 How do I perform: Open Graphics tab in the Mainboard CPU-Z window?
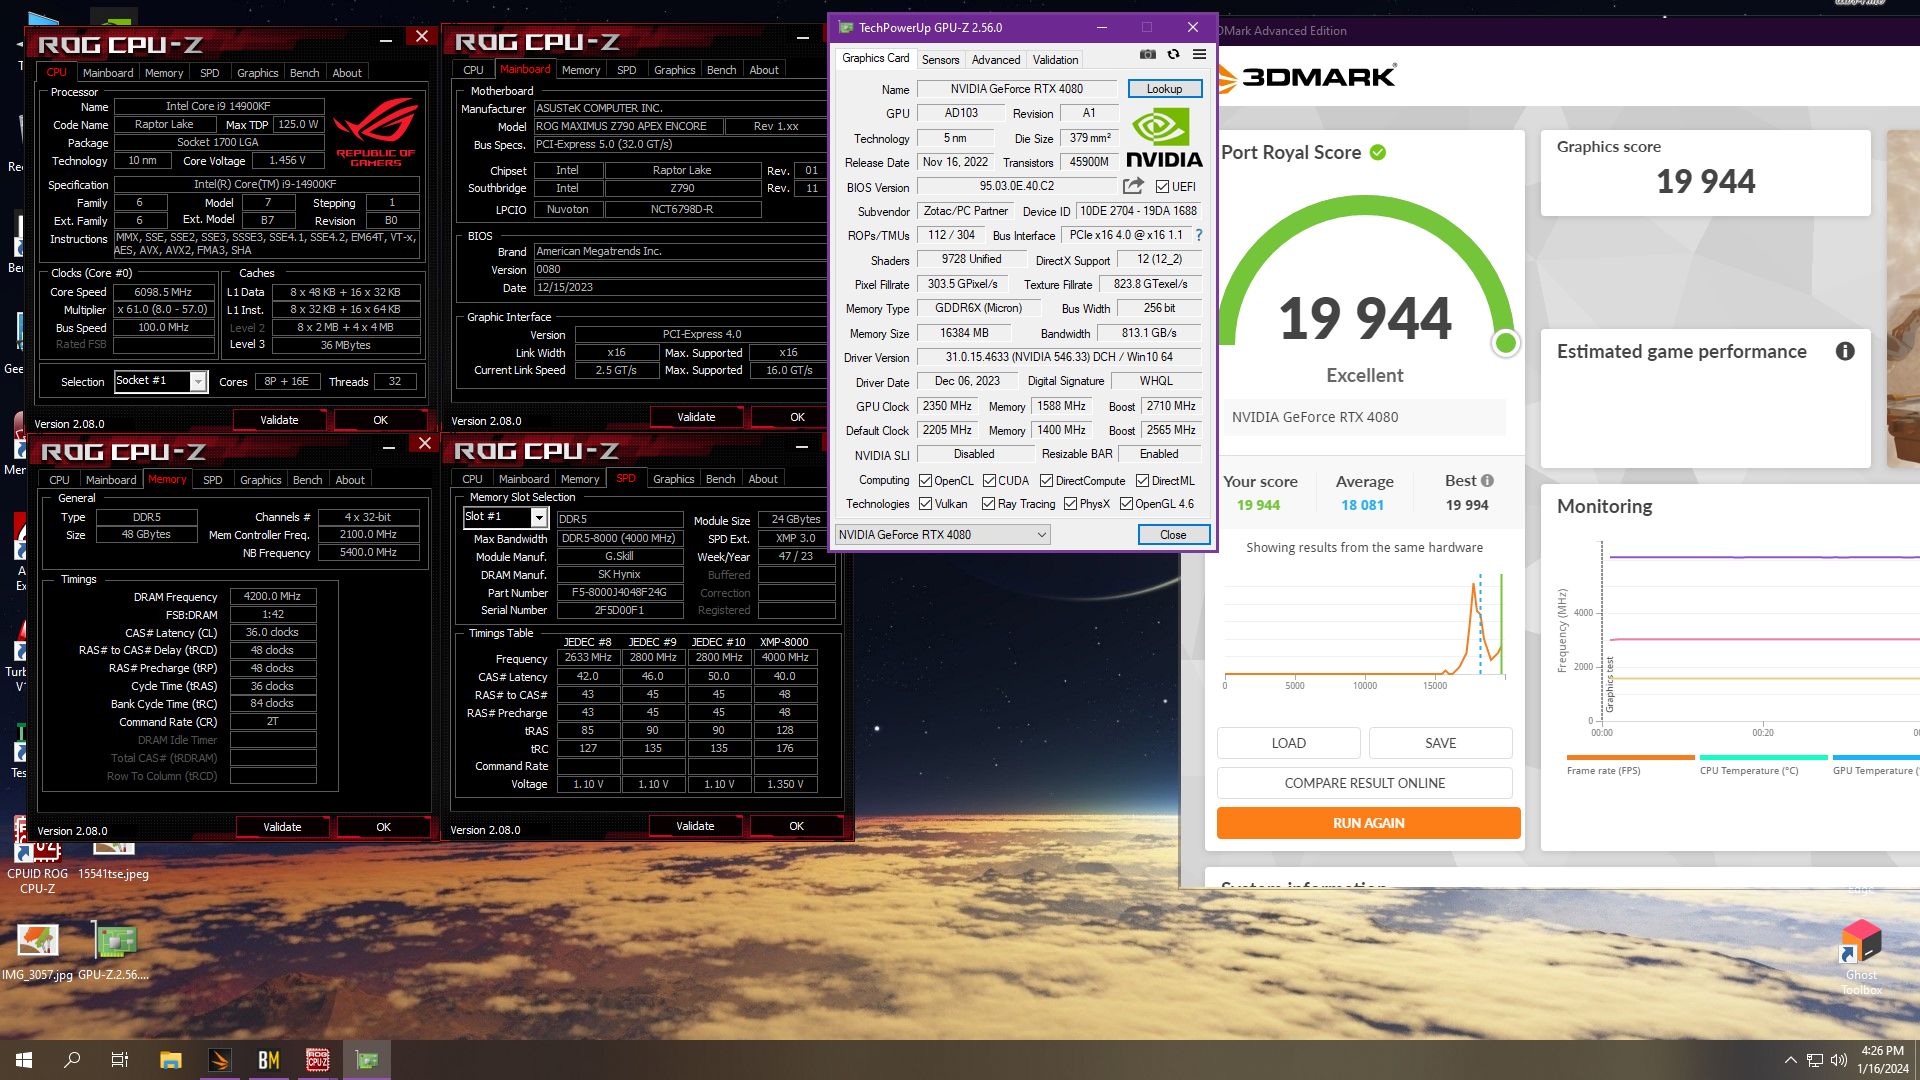coord(674,70)
